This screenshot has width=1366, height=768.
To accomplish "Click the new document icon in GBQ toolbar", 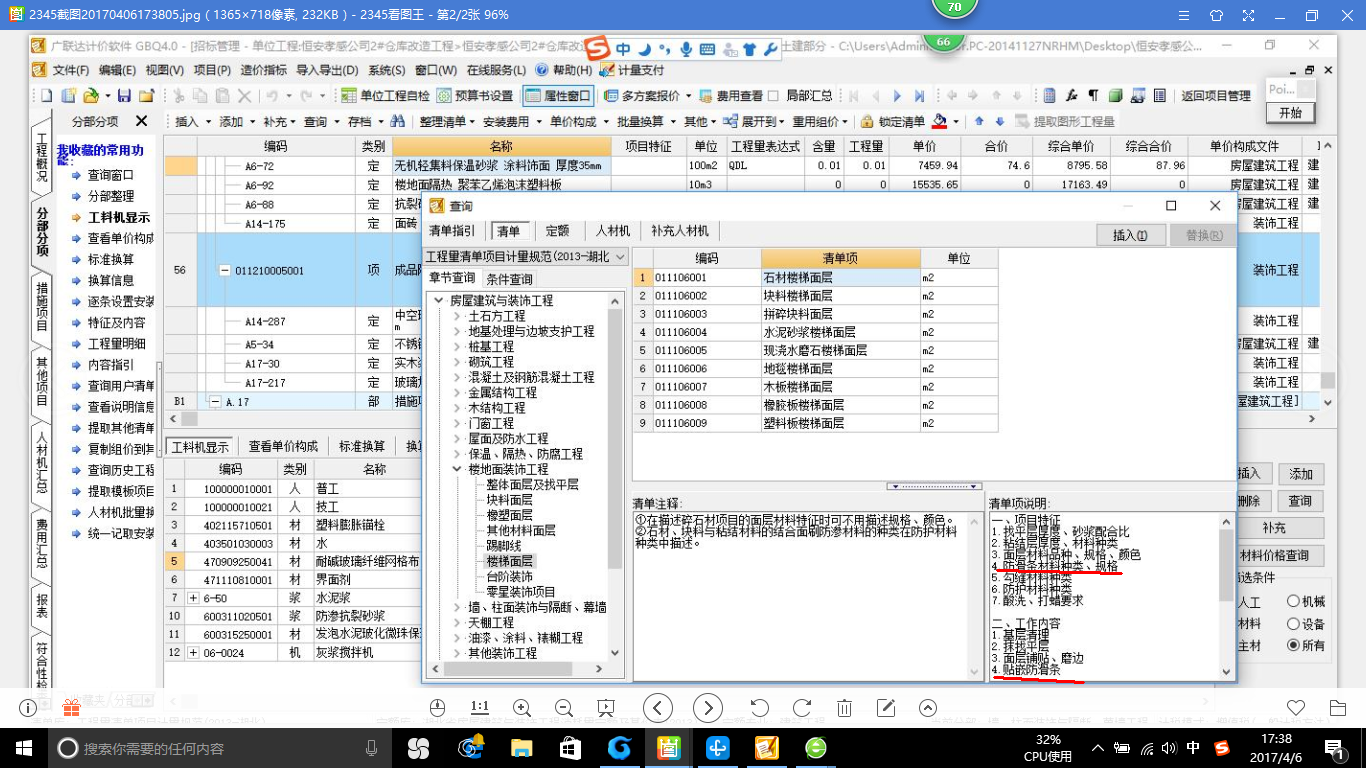I will click(x=46, y=96).
